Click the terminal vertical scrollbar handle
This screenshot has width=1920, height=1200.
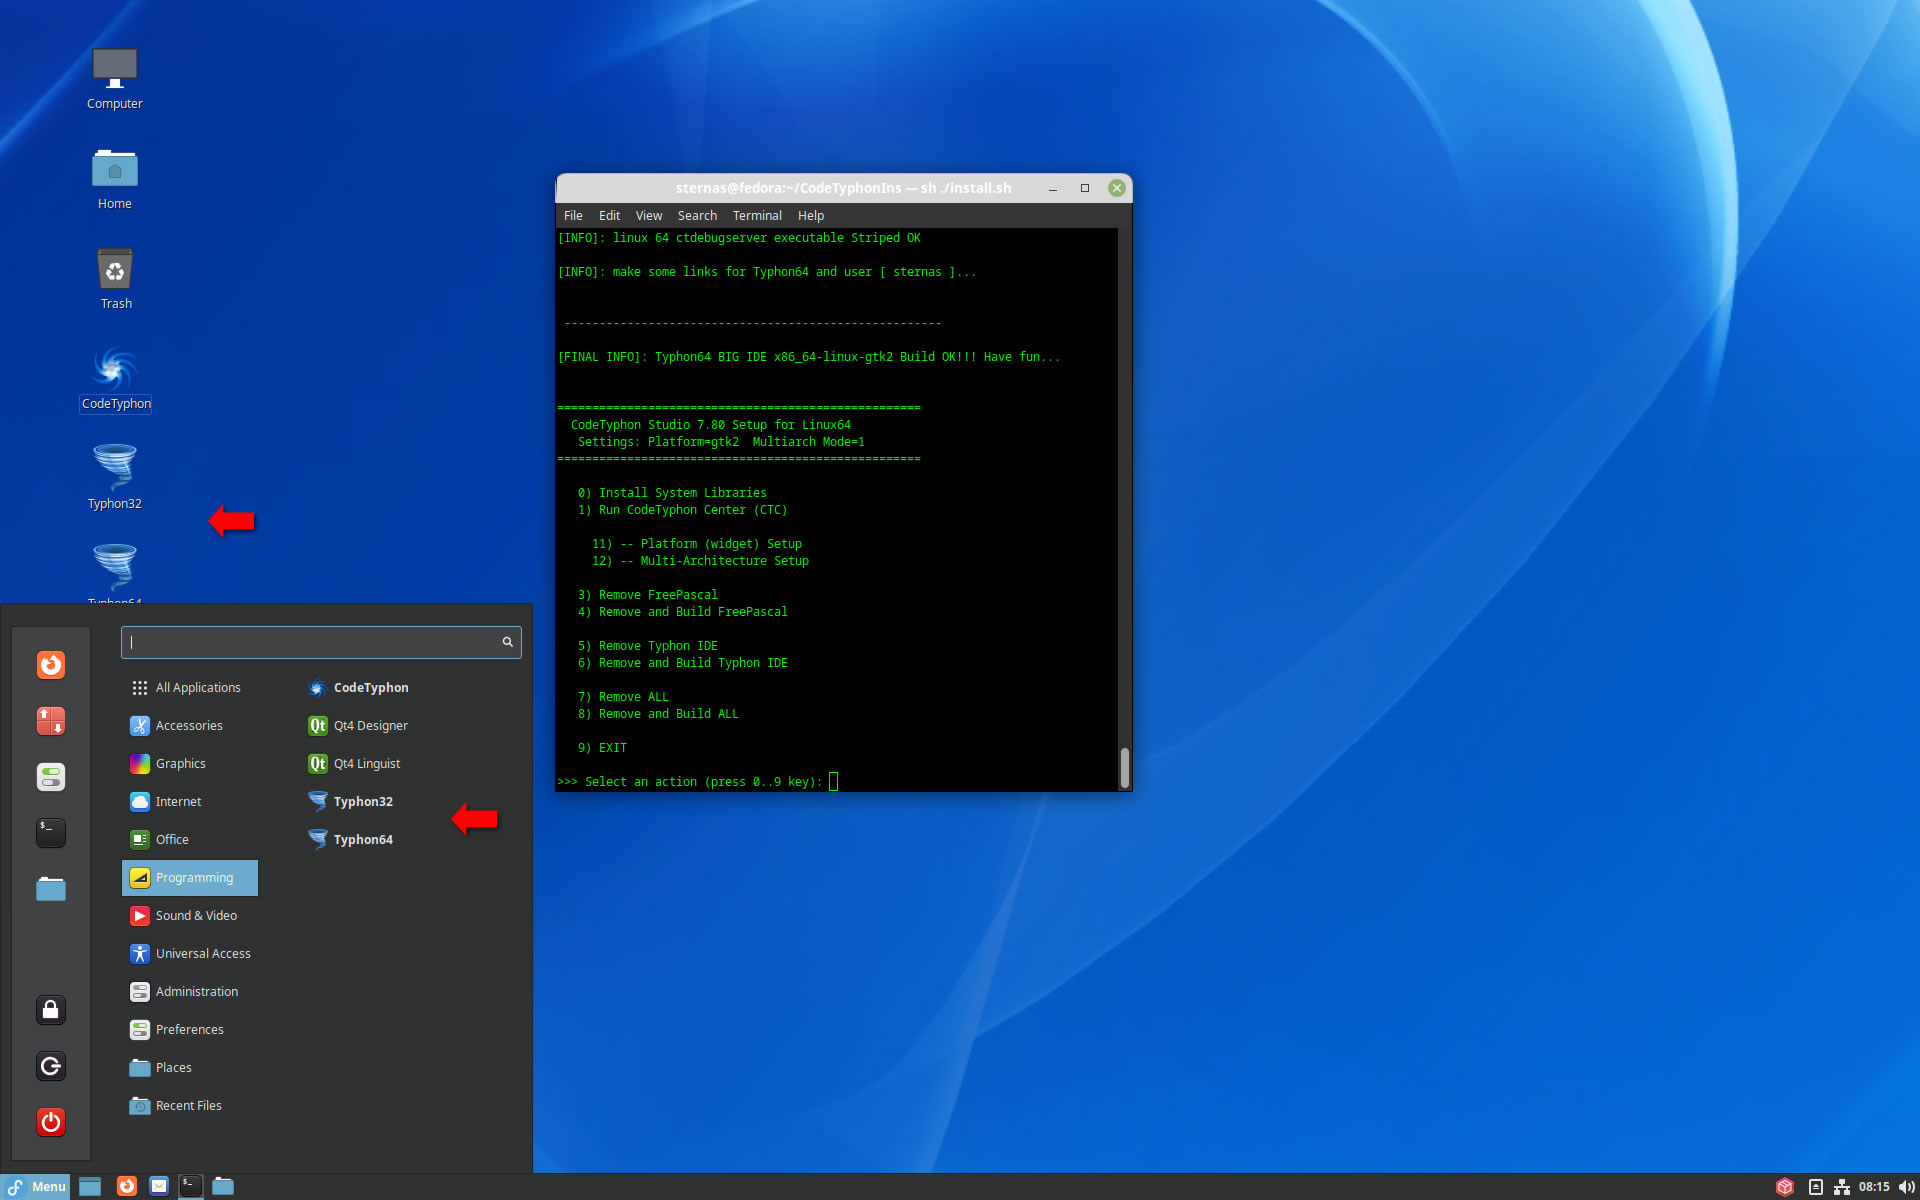point(1124,768)
